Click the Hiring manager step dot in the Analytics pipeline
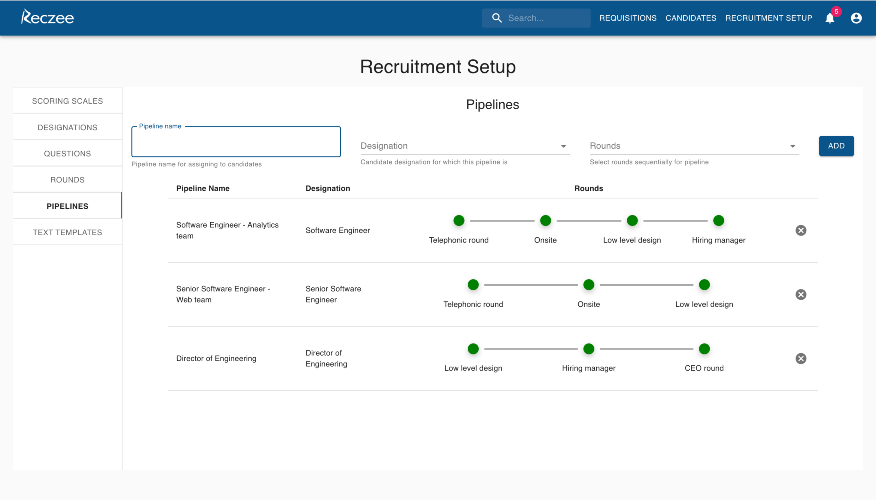Image resolution: width=876 pixels, height=500 pixels. pos(718,221)
